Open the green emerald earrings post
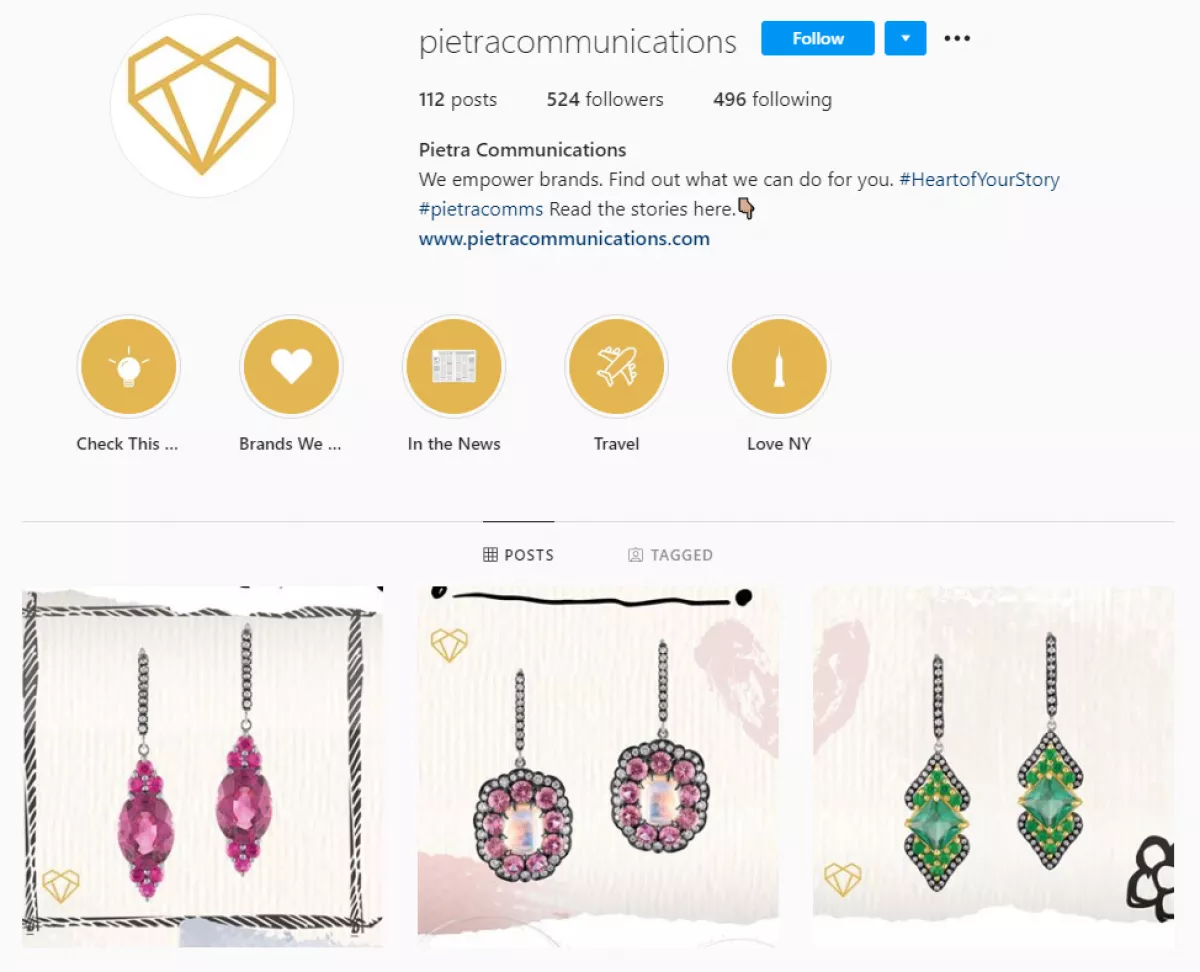The height and width of the screenshot is (972, 1200). tap(993, 767)
